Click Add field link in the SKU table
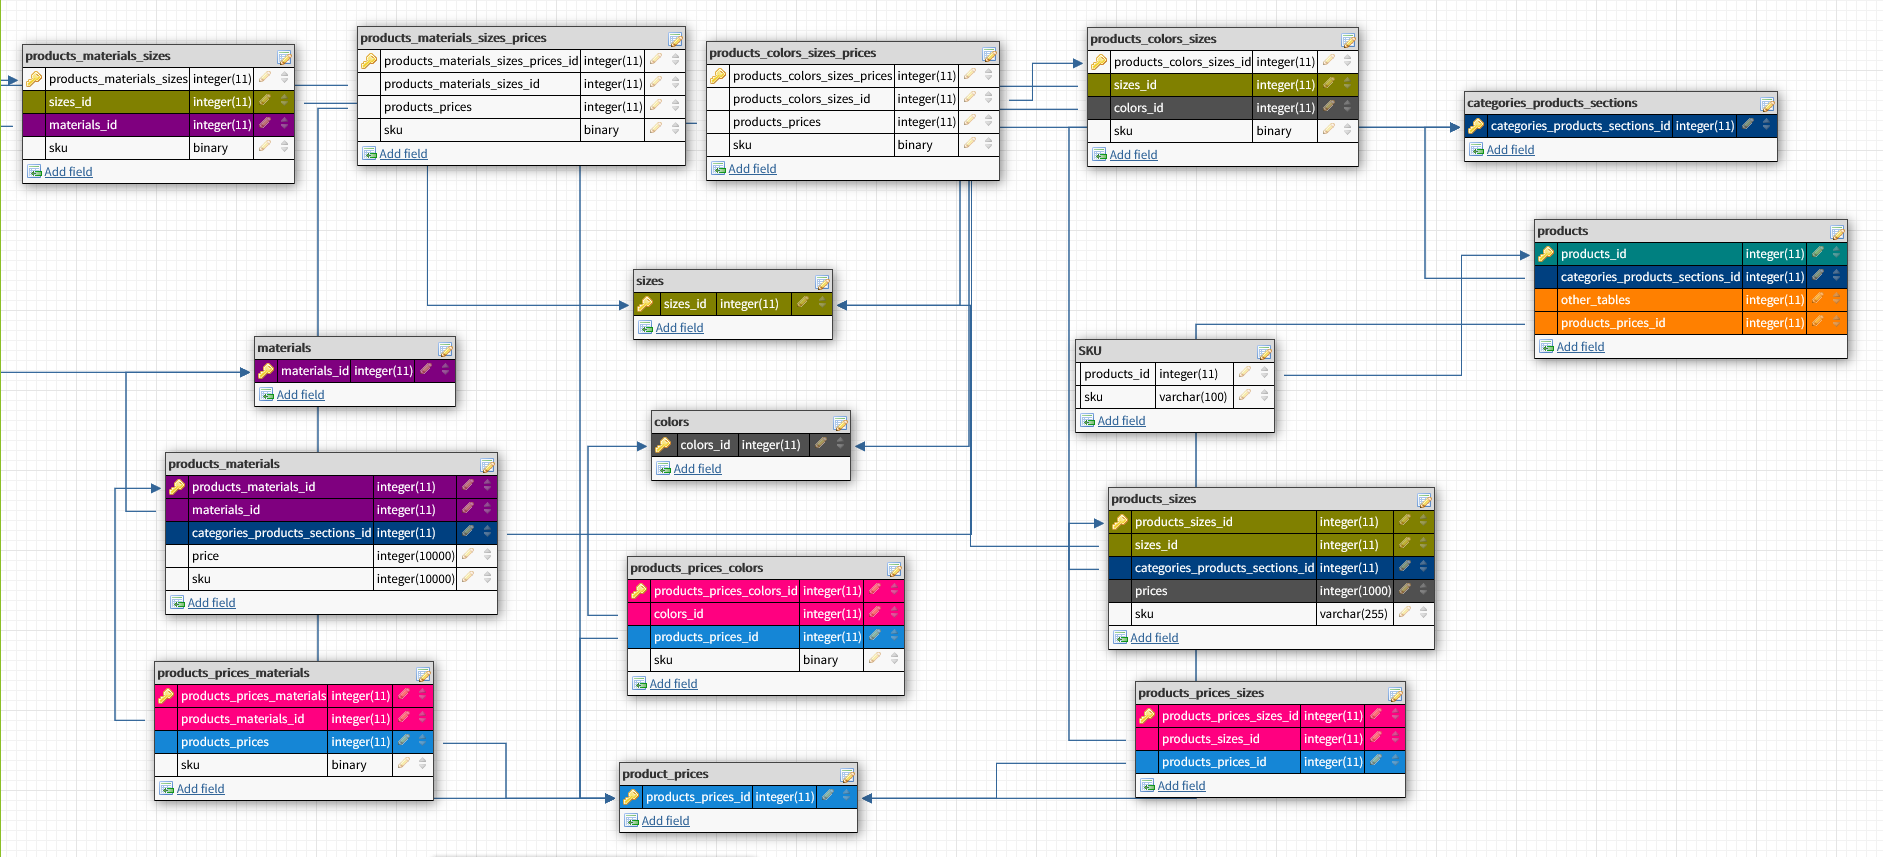The image size is (1883, 857). pos(1121,421)
